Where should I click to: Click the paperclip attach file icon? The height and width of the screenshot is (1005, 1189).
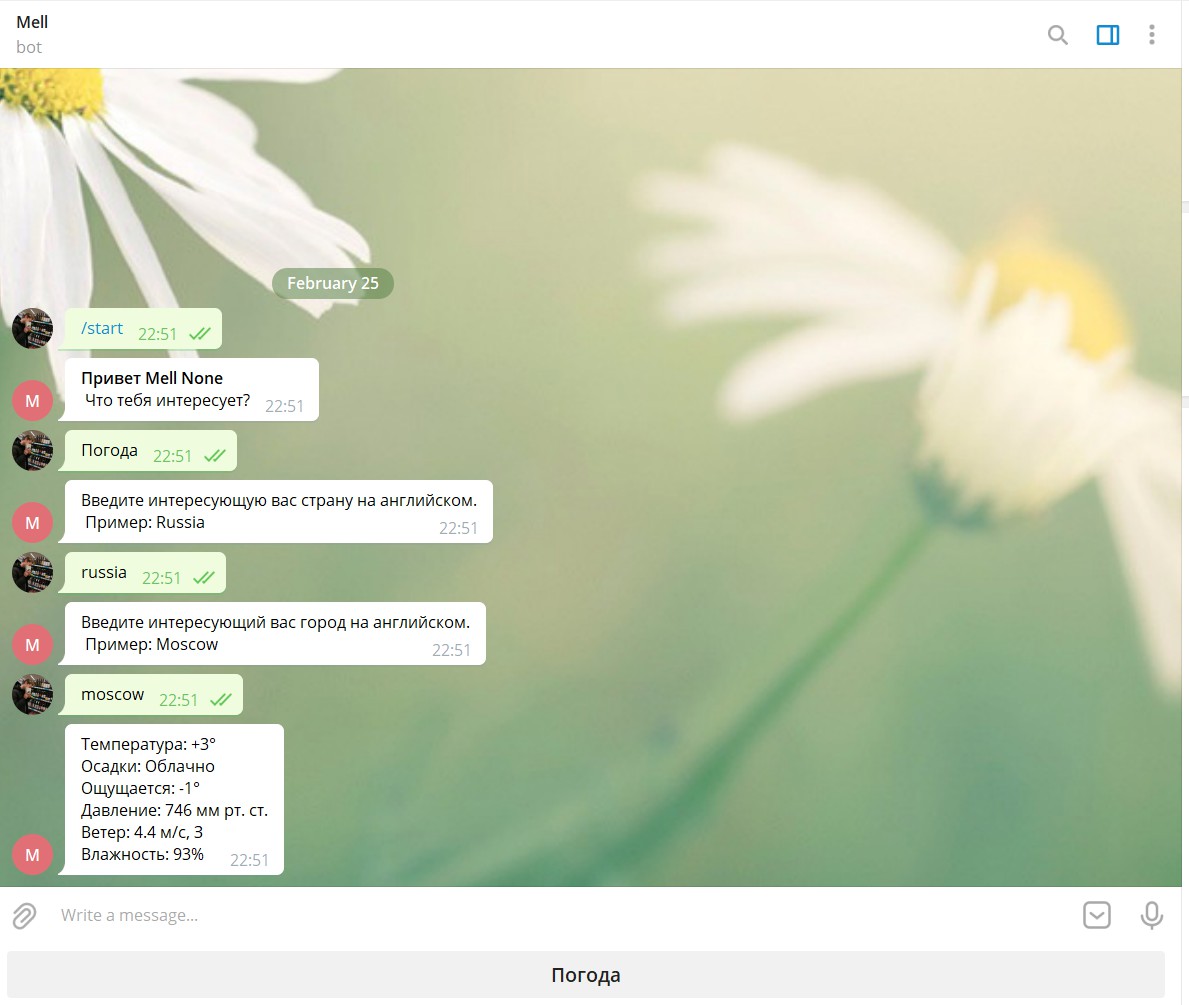[x=24, y=915]
